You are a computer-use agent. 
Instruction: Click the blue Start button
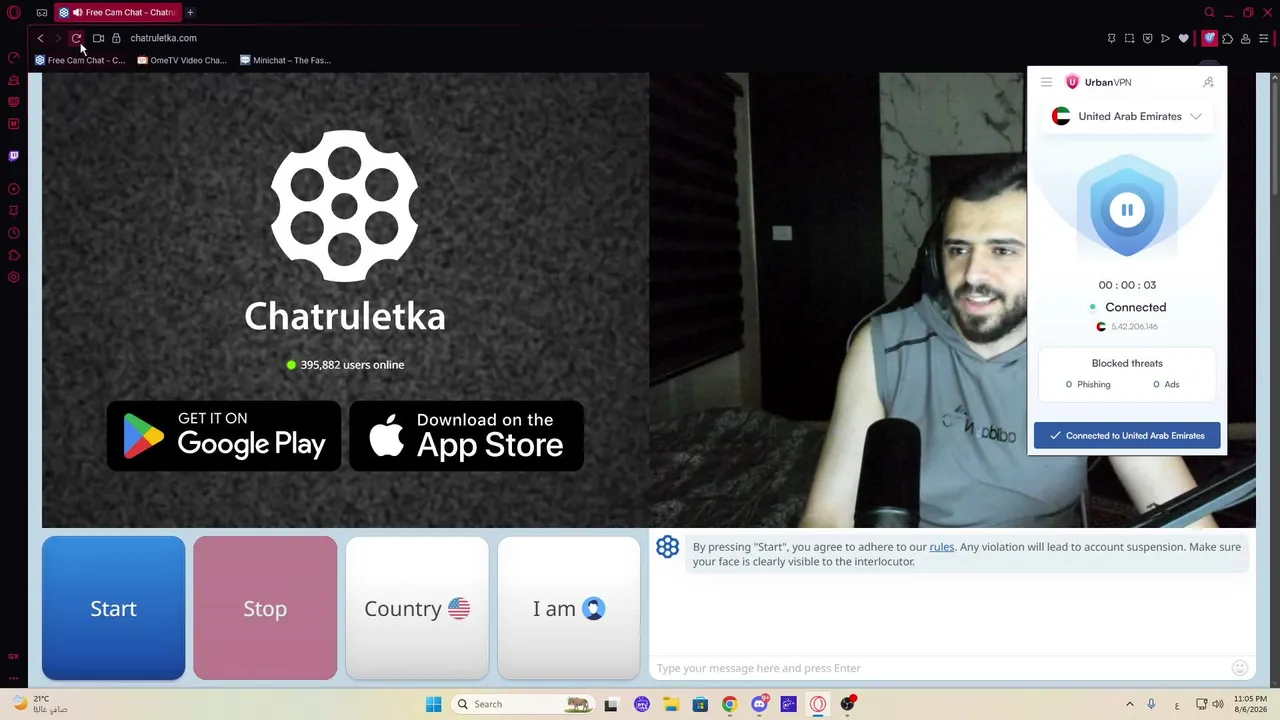(x=113, y=608)
